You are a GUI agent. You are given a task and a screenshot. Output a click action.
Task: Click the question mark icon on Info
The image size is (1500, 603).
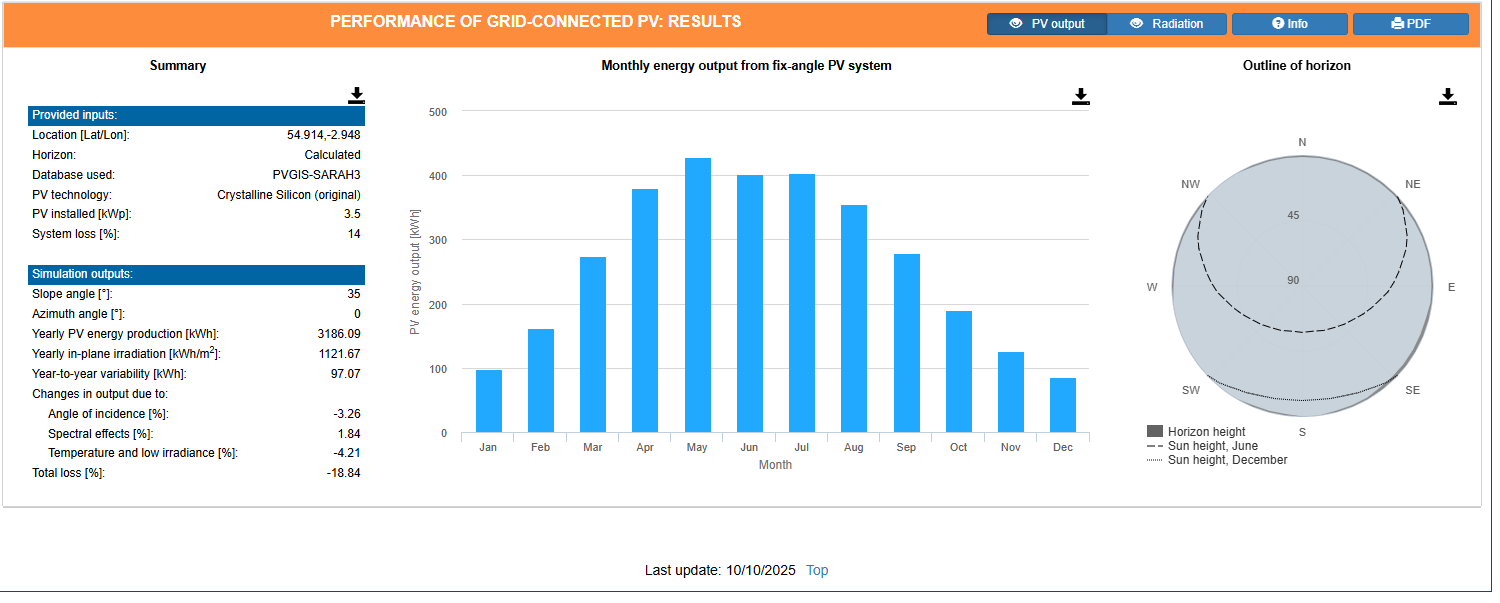coord(1277,24)
